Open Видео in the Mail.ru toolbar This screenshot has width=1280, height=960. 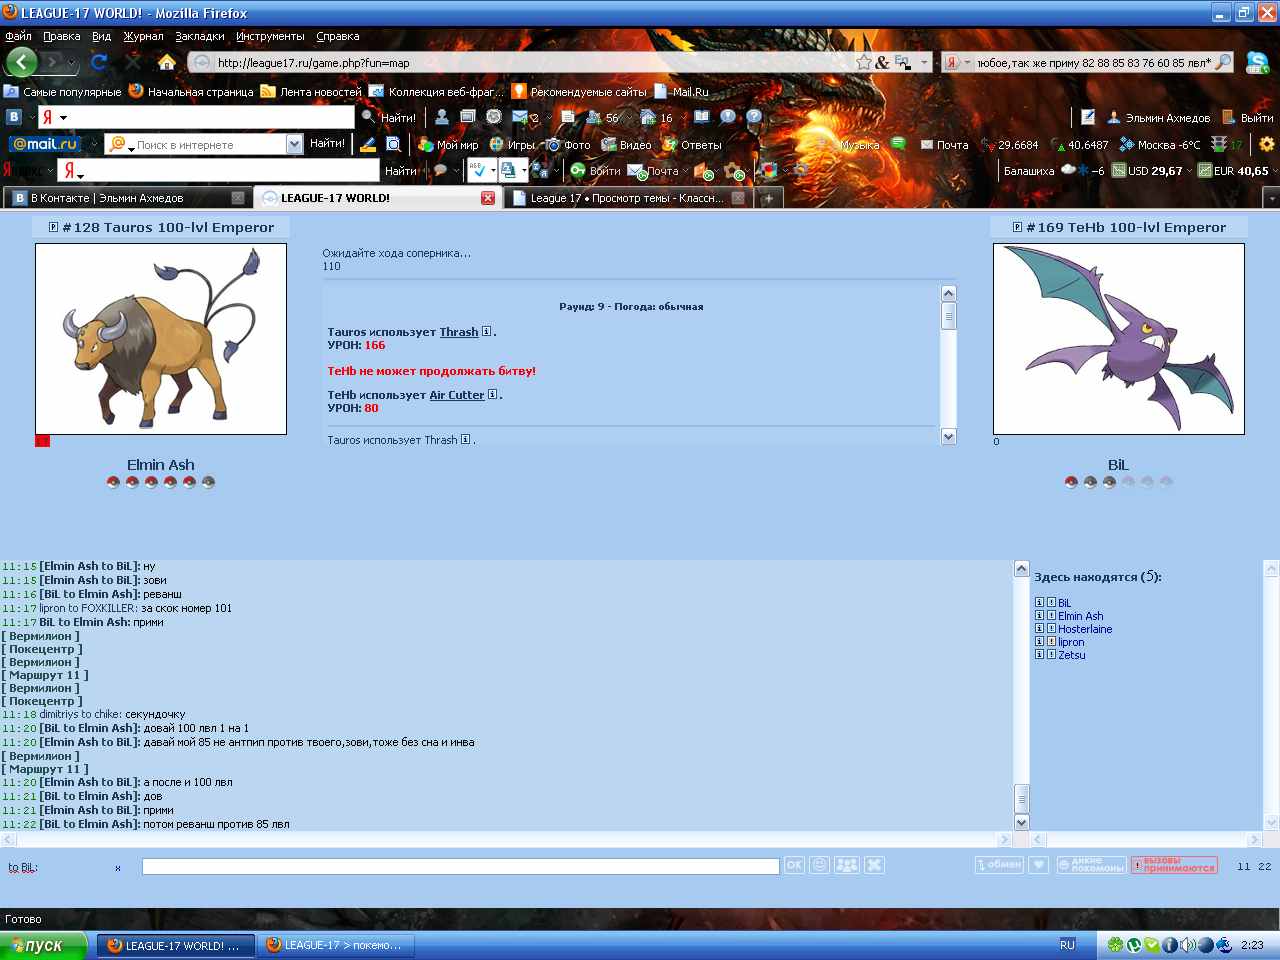(626, 144)
